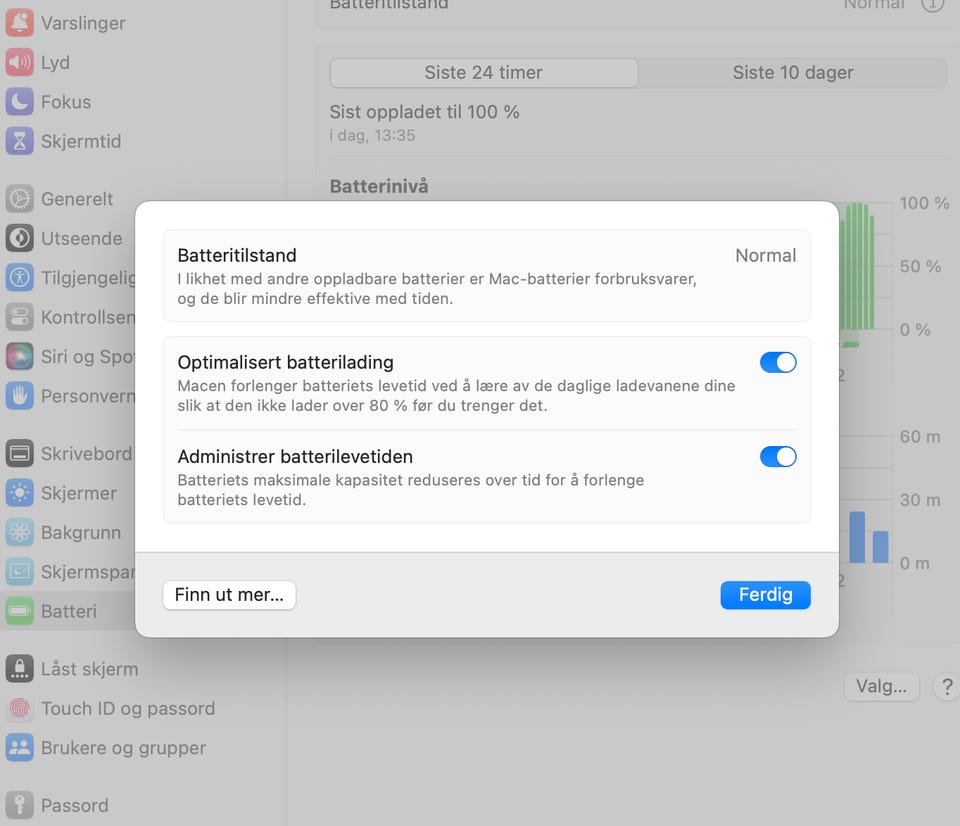Click the Finn ut mer... button
The height and width of the screenshot is (826, 960).
230,595
